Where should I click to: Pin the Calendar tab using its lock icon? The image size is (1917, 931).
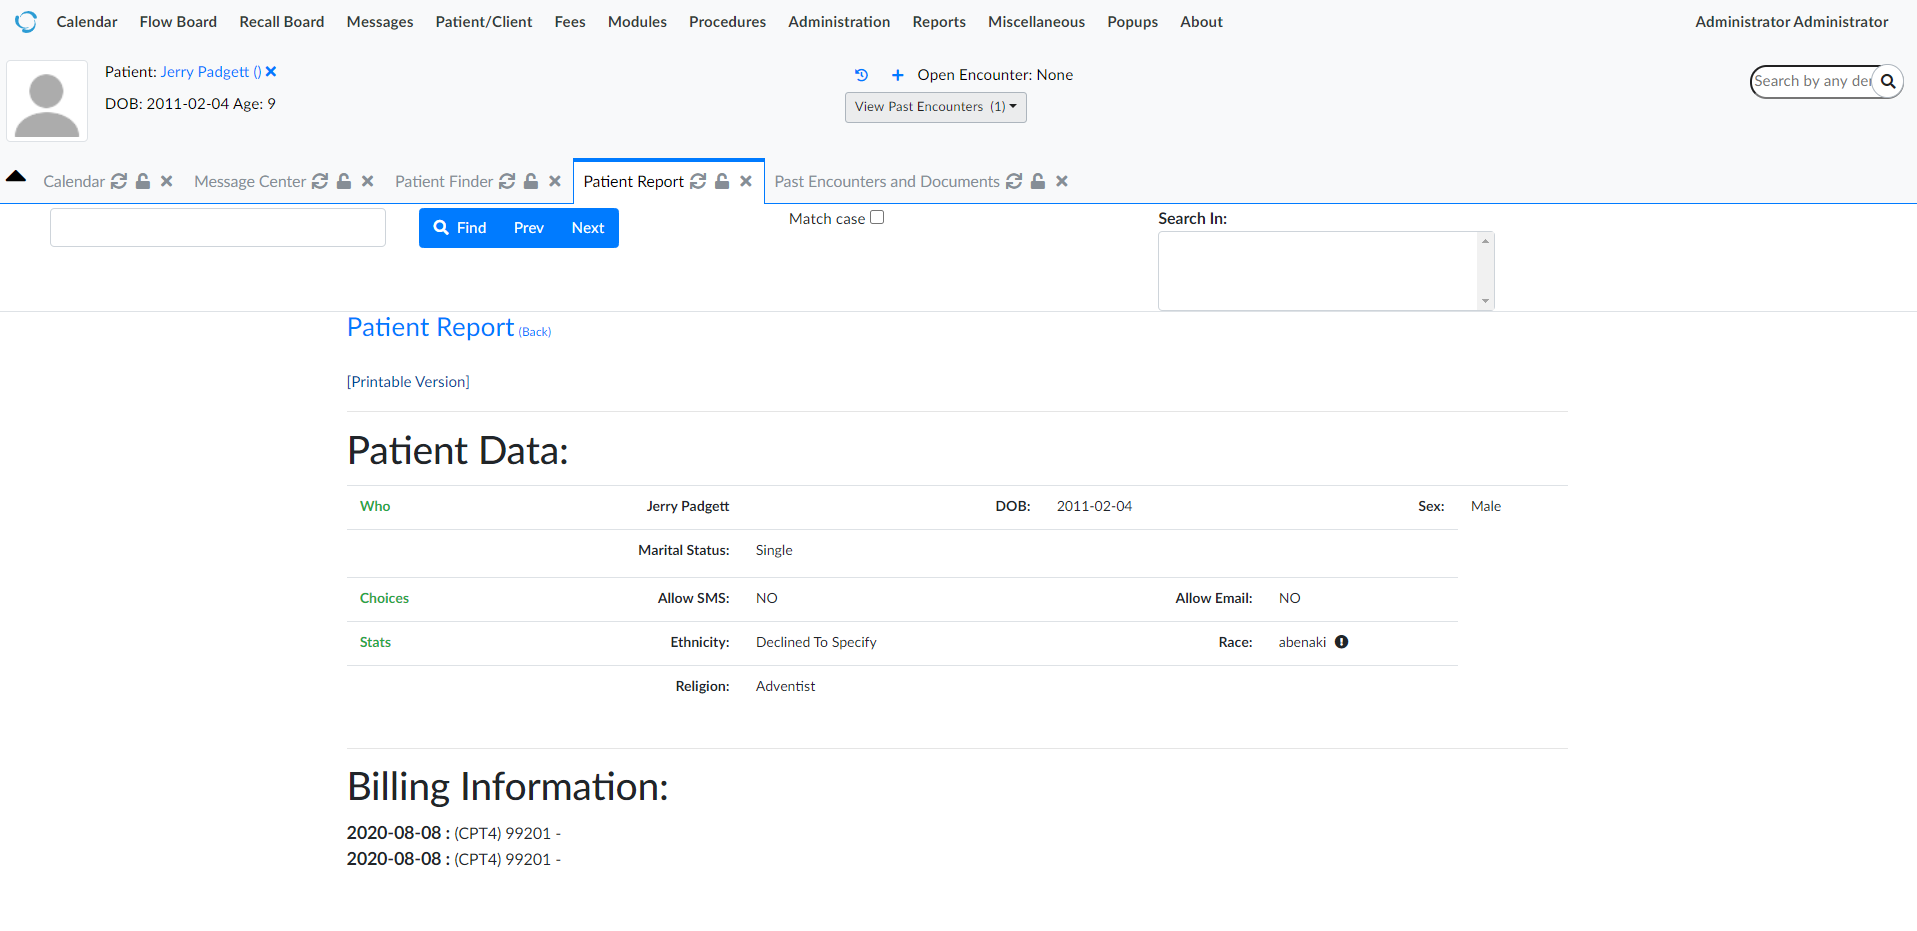142,181
